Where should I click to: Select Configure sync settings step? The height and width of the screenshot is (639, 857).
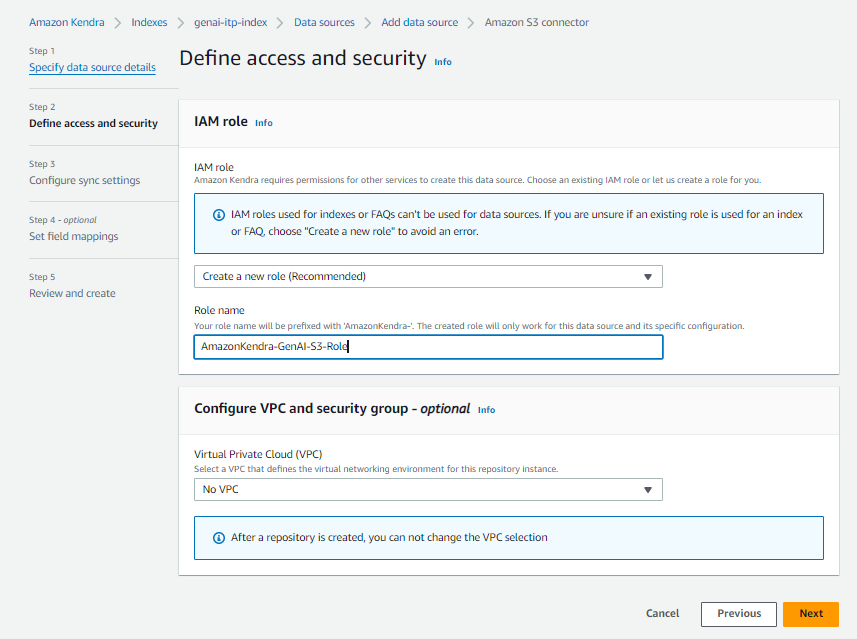84,180
